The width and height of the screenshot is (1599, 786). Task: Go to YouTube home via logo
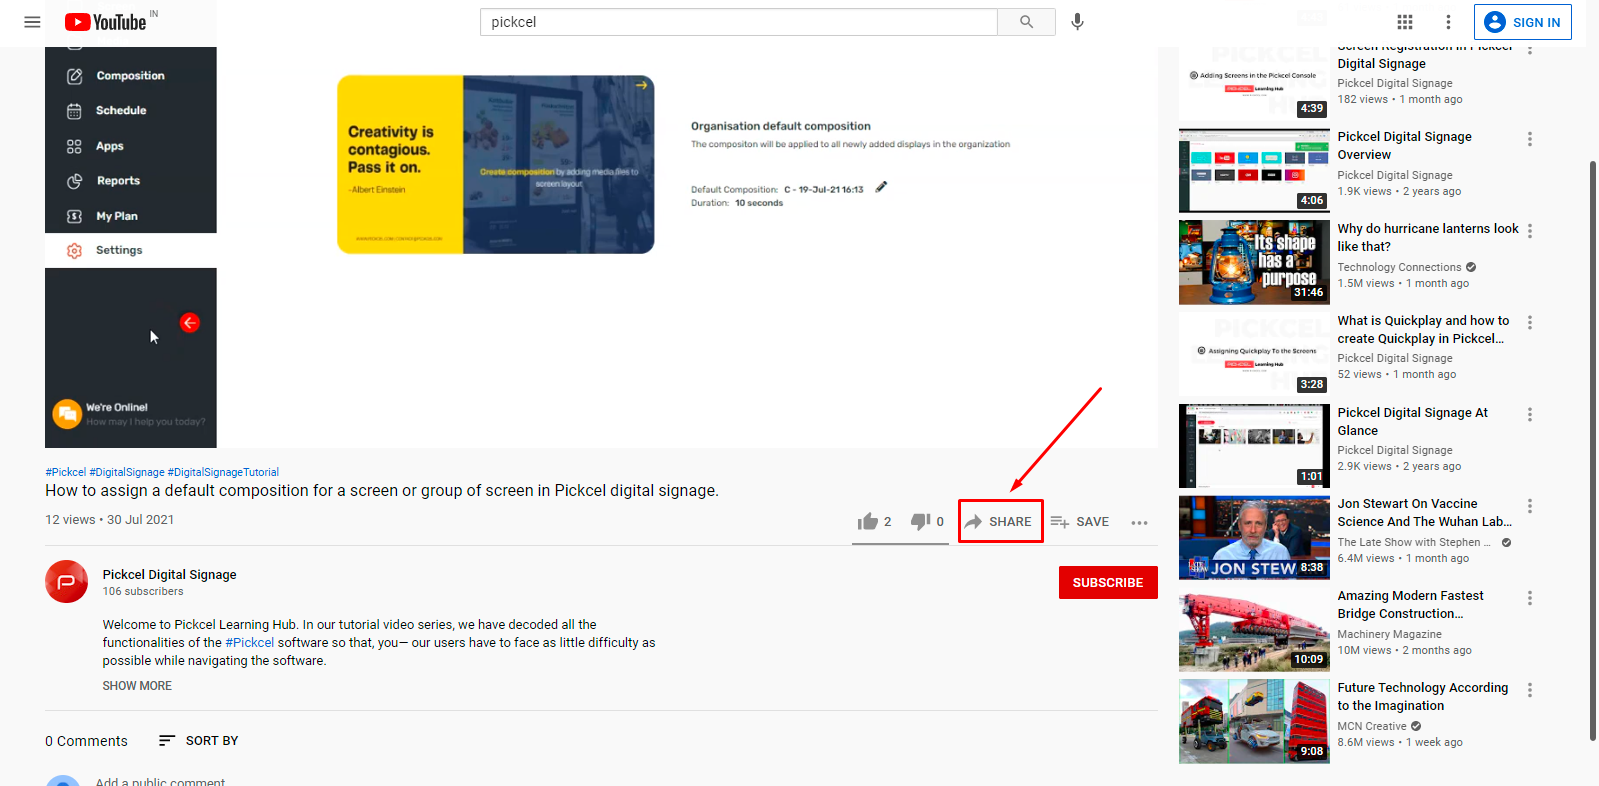106,22
